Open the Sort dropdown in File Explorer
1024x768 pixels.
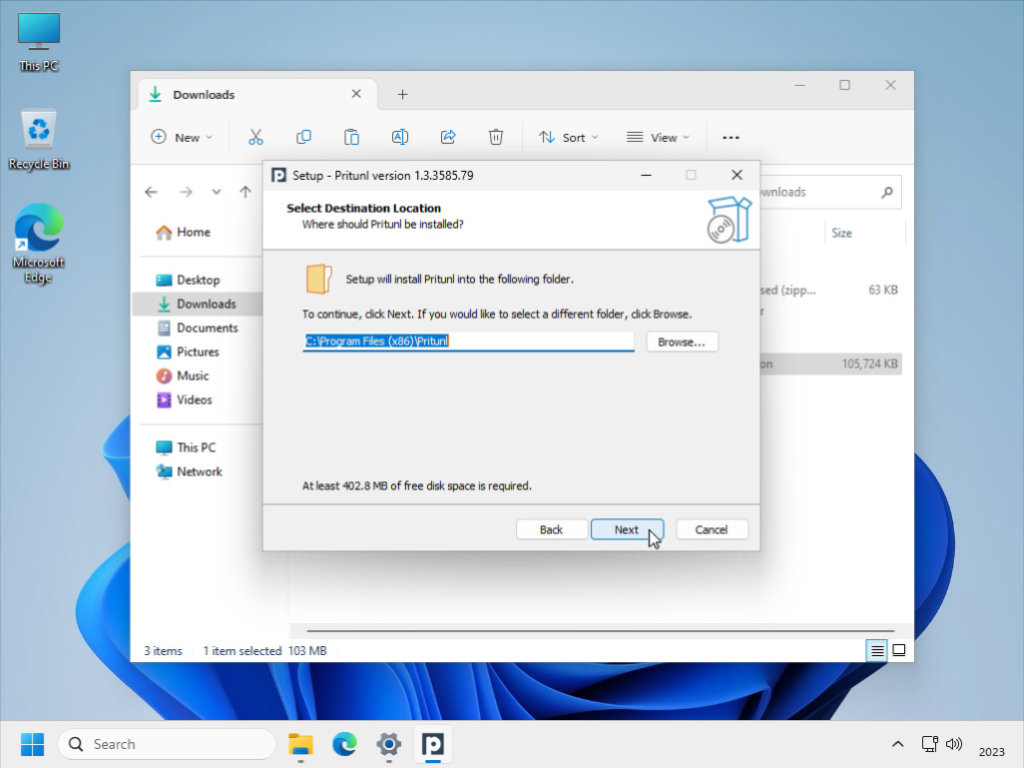[x=568, y=137]
